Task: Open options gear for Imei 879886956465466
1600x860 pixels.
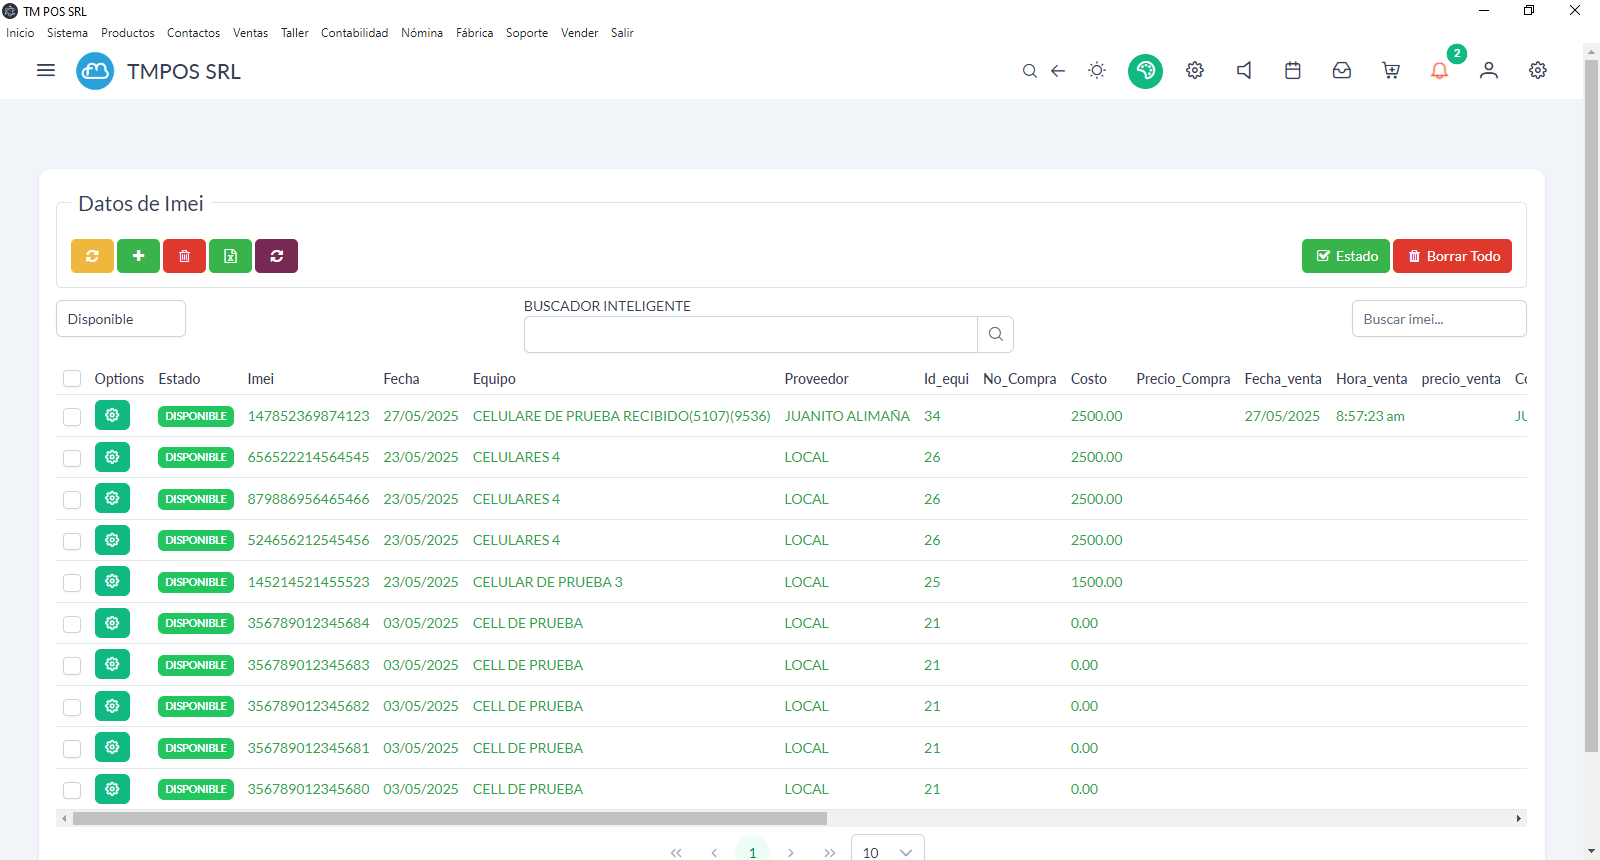Action: pos(112,498)
